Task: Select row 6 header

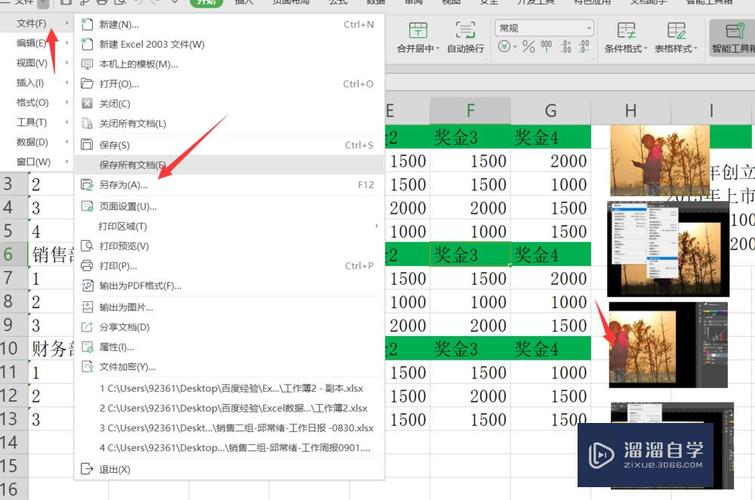Action: (14, 254)
